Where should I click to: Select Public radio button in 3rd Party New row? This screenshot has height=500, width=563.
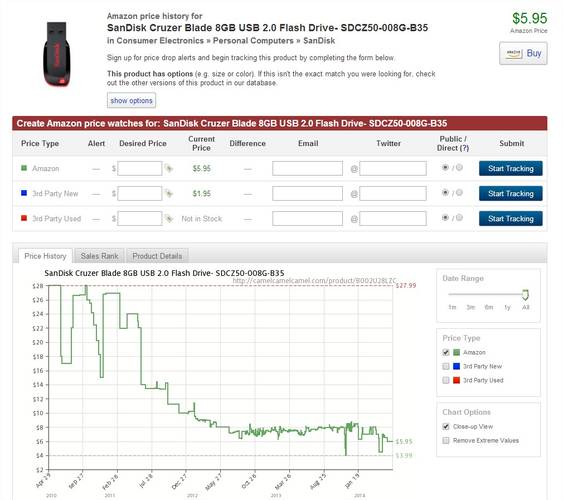[445, 192]
